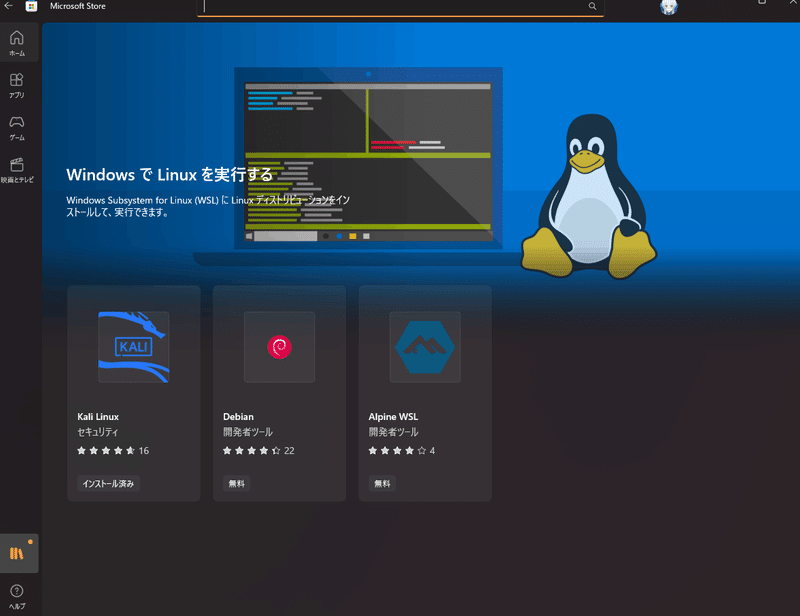Open the user profile avatar
The width and height of the screenshot is (800, 616).
pos(668,7)
